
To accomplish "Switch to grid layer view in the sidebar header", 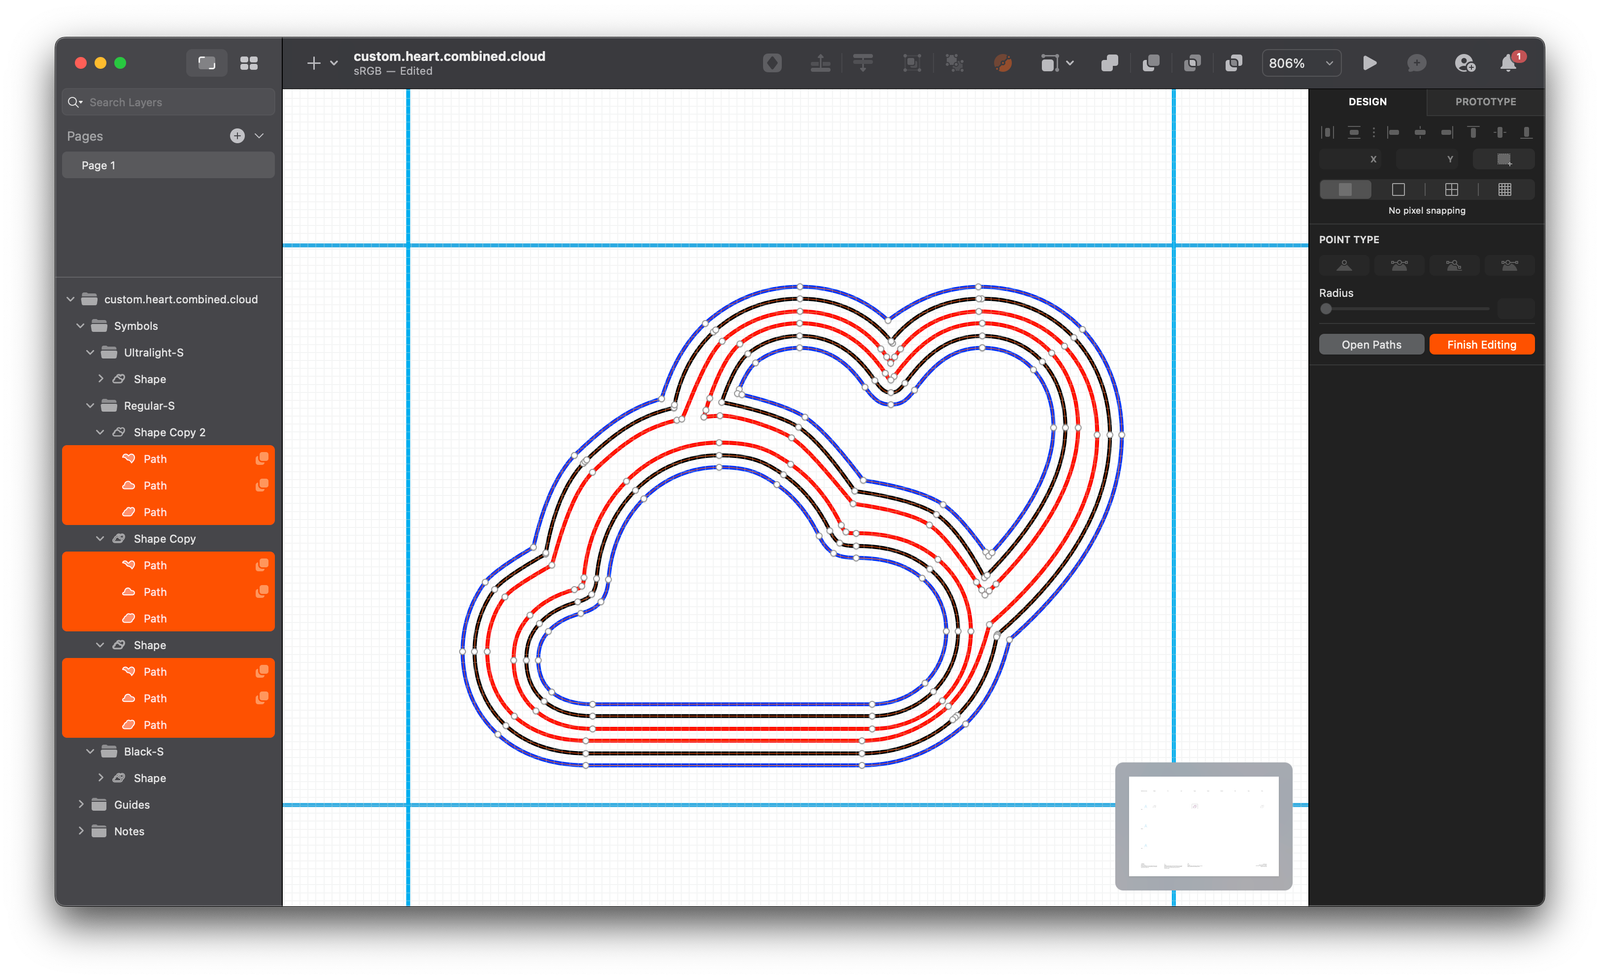I will 249,62.
